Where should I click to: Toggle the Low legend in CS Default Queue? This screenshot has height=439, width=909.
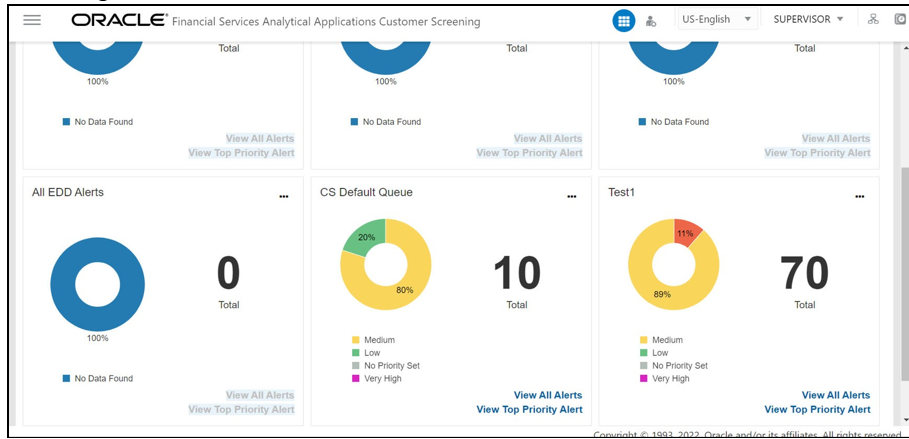click(366, 353)
